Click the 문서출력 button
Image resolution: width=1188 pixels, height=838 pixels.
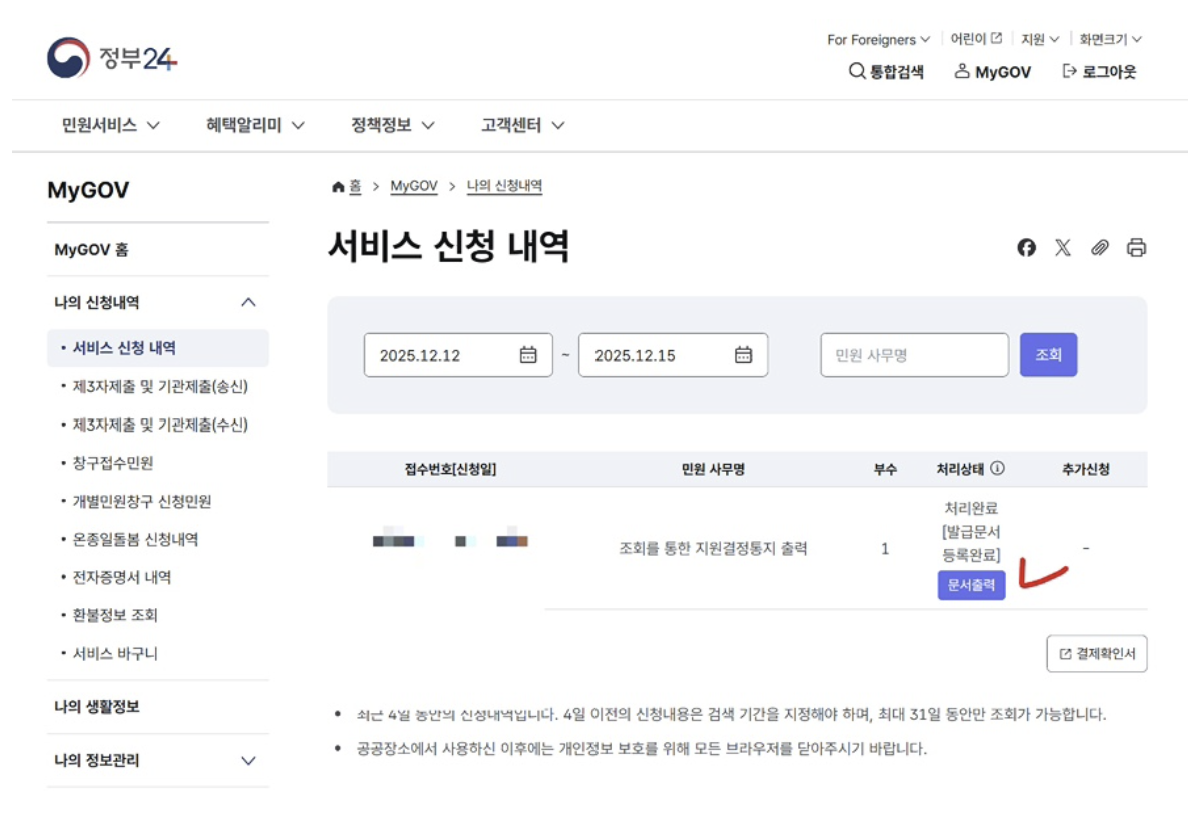pos(970,585)
